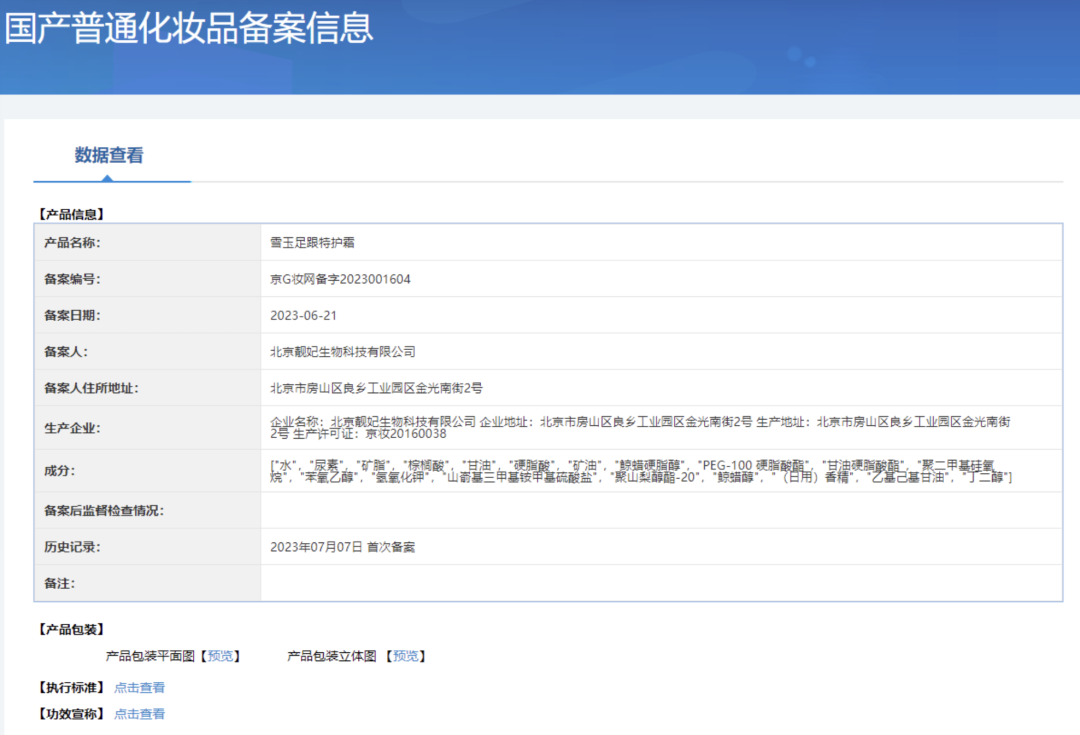Click the 生产企业 company details text
The height and width of the screenshot is (735, 1080).
pyautogui.click(x=641, y=428)
